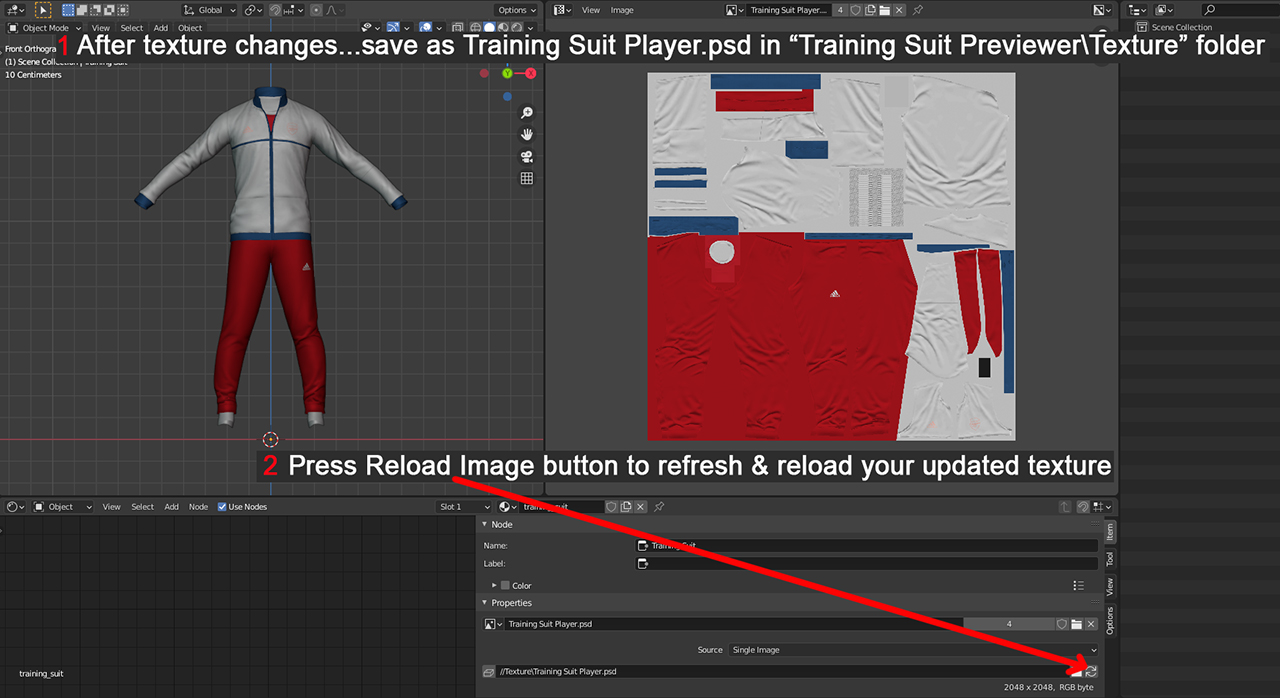Switch to rendered shading mode
1280x698 pixels.
(516, 28)
